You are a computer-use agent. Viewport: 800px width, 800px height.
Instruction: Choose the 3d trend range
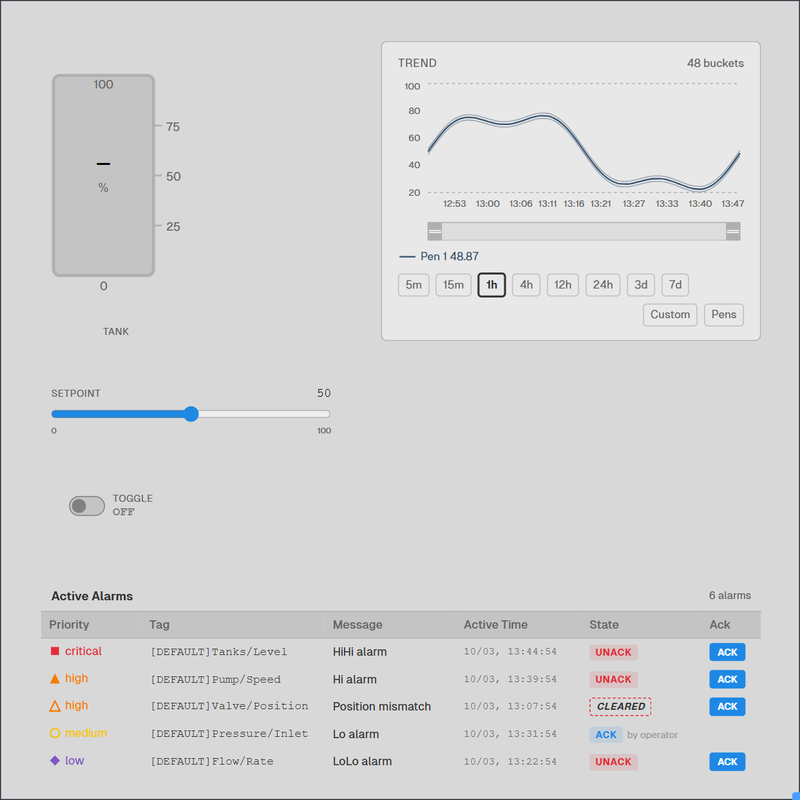click(641, 285)
